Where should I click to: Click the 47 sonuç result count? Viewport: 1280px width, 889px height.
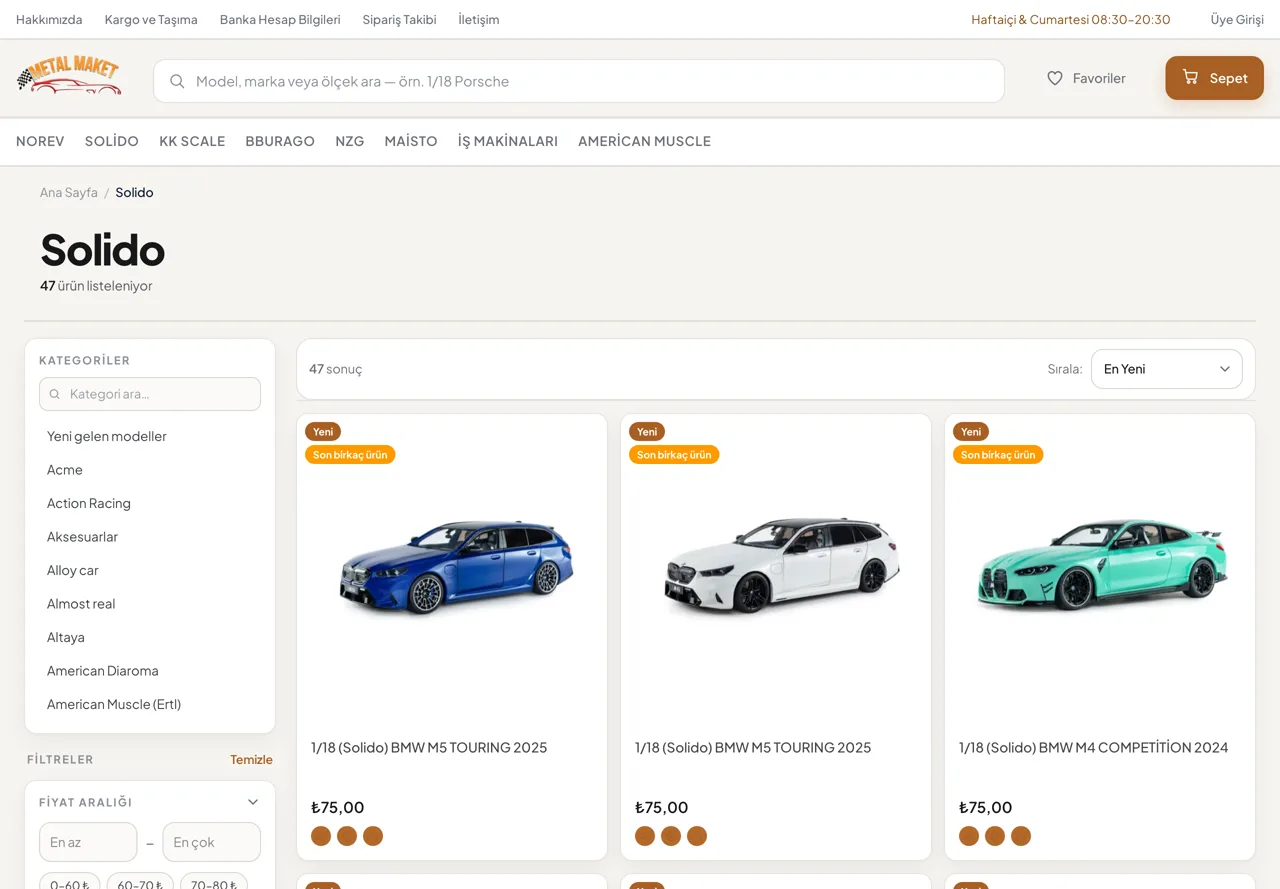coord(335,369)
